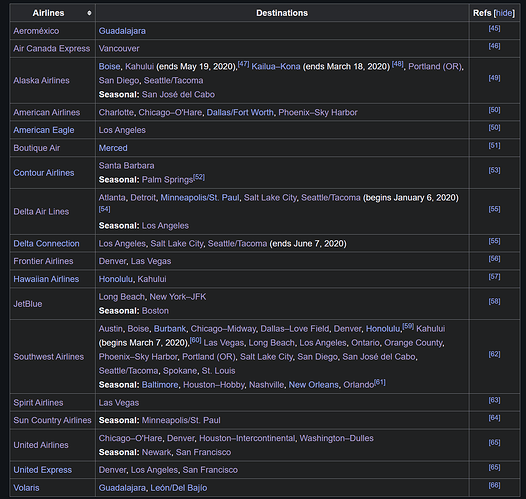This screenshot has height=499, width=526.
Task: Open Sun Country Airlines page
Action: [52, 420]
